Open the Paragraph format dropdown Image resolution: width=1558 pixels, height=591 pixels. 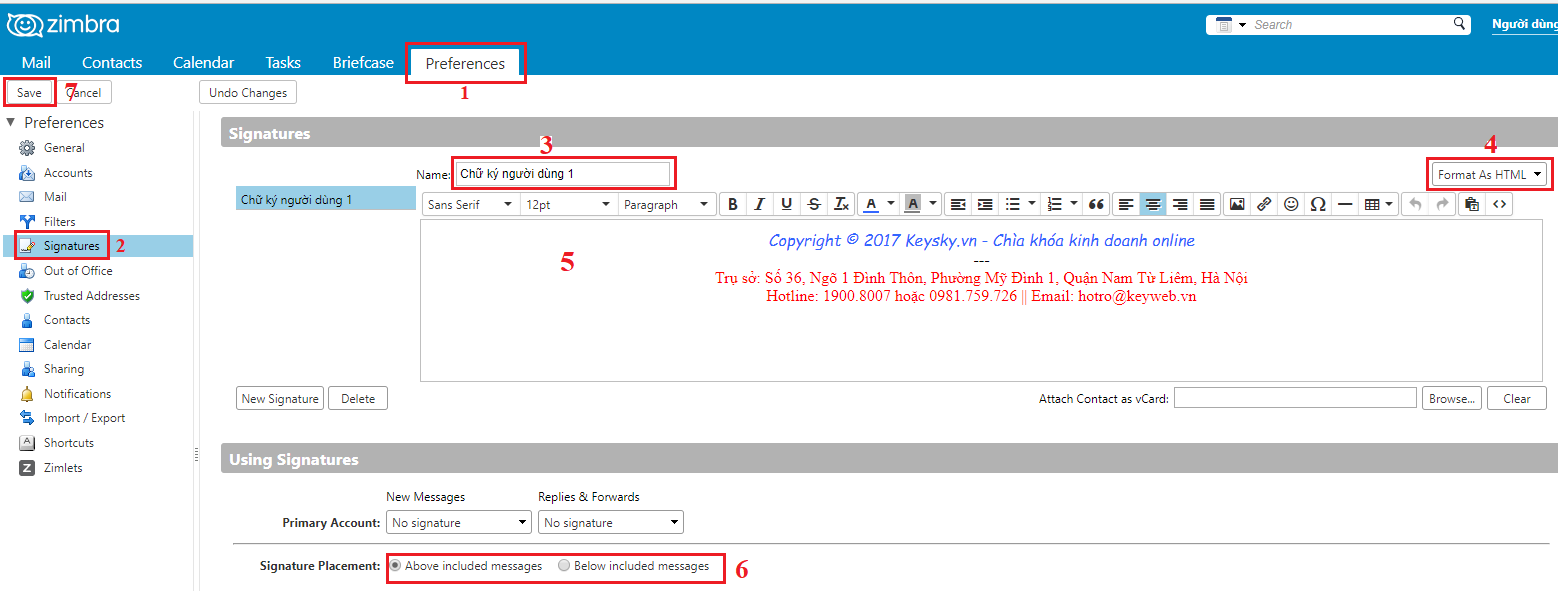[666, 204]
